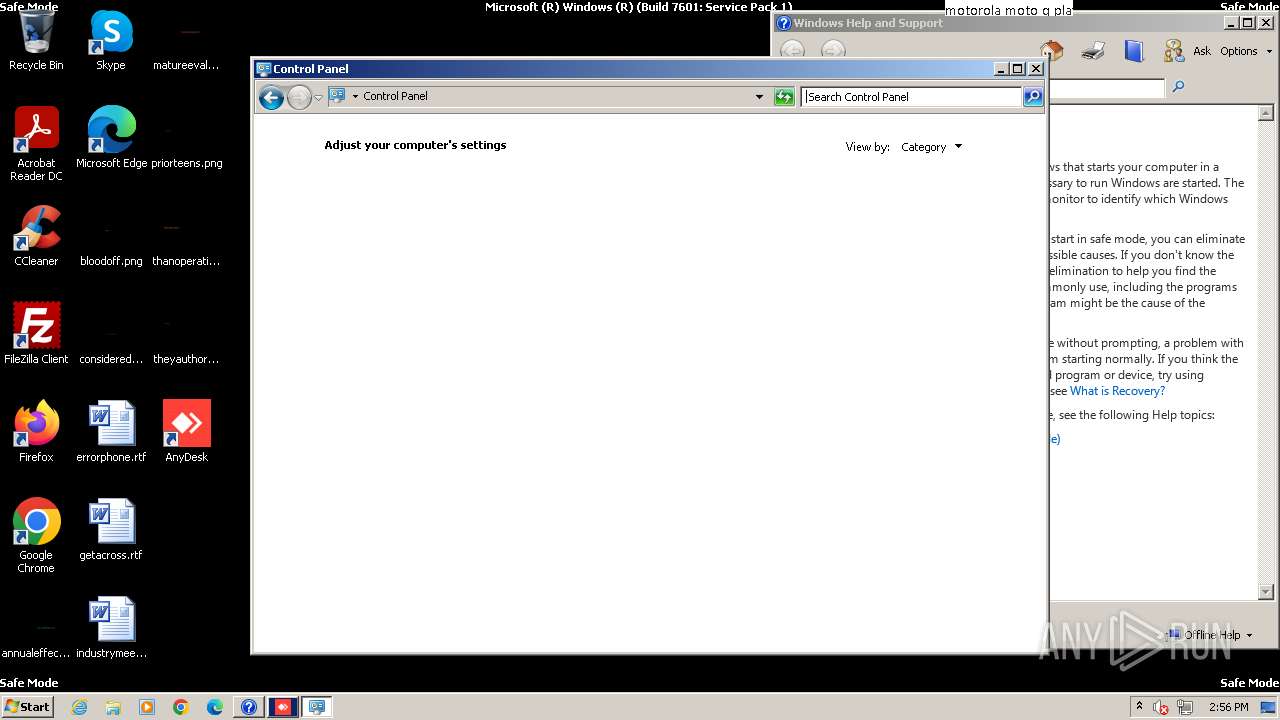Launch AnyDesk from desktop
This screenshot has height=720, width=1280.
[x=187, y=432]
